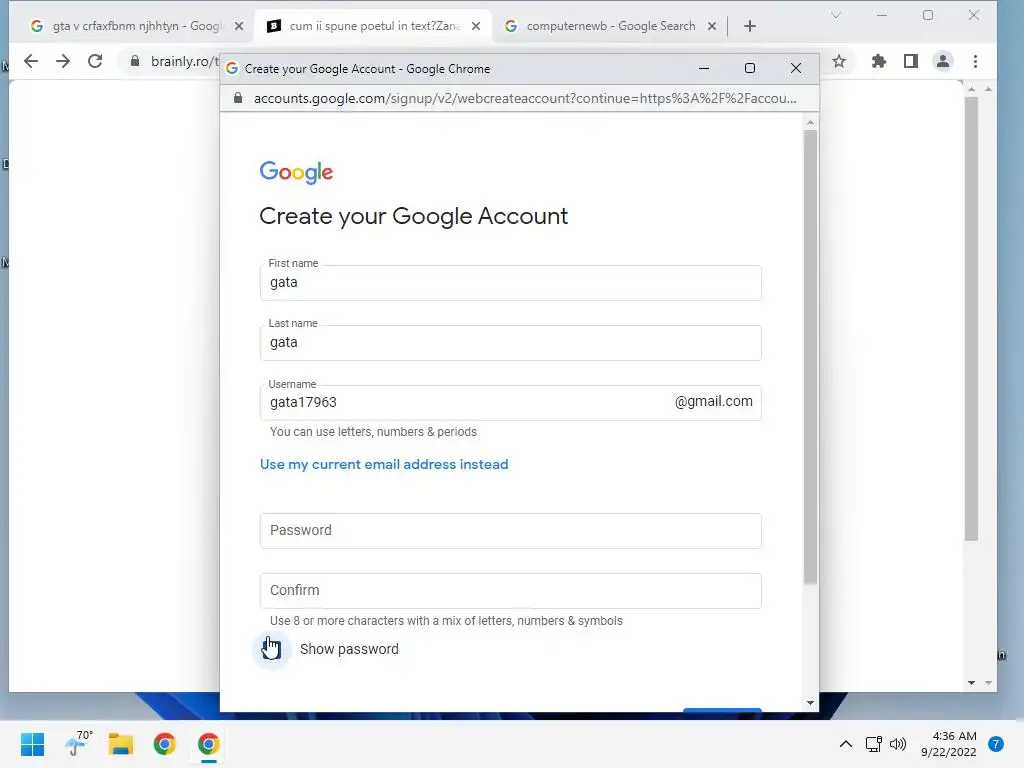The width and height of the screenshot is (1024, 768).
Task: Open File Explorer from the taskbar
Action: [121, 744]
